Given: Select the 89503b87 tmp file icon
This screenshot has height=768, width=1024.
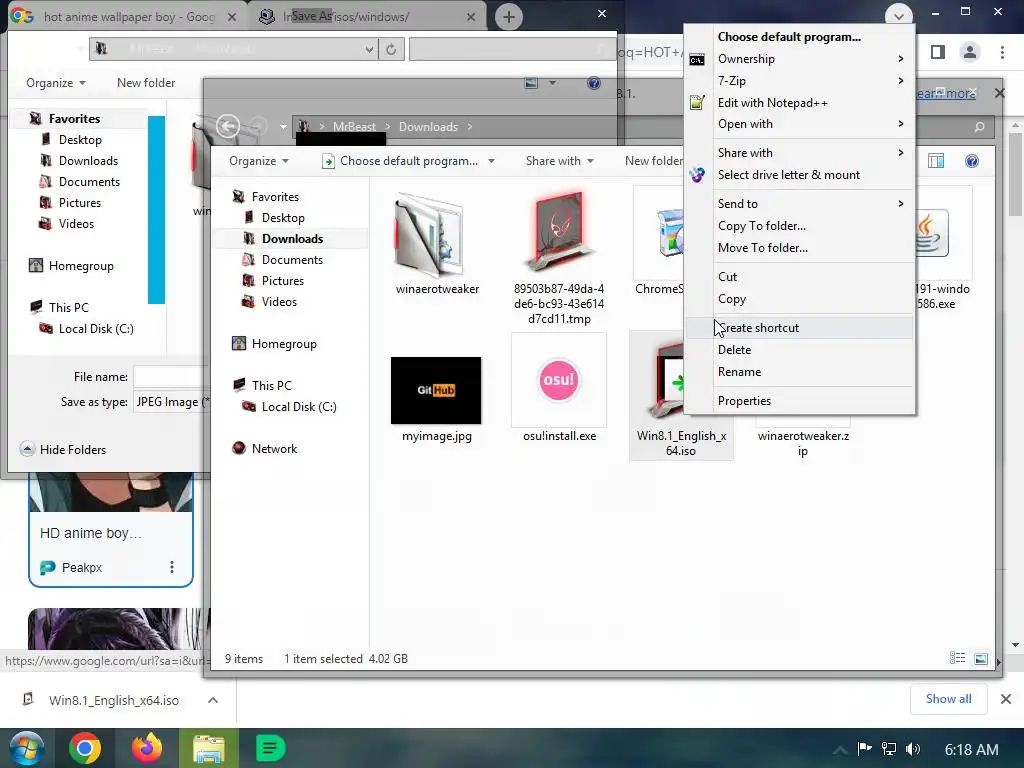Looking at the screenshot, I should (x=558, y=231).
